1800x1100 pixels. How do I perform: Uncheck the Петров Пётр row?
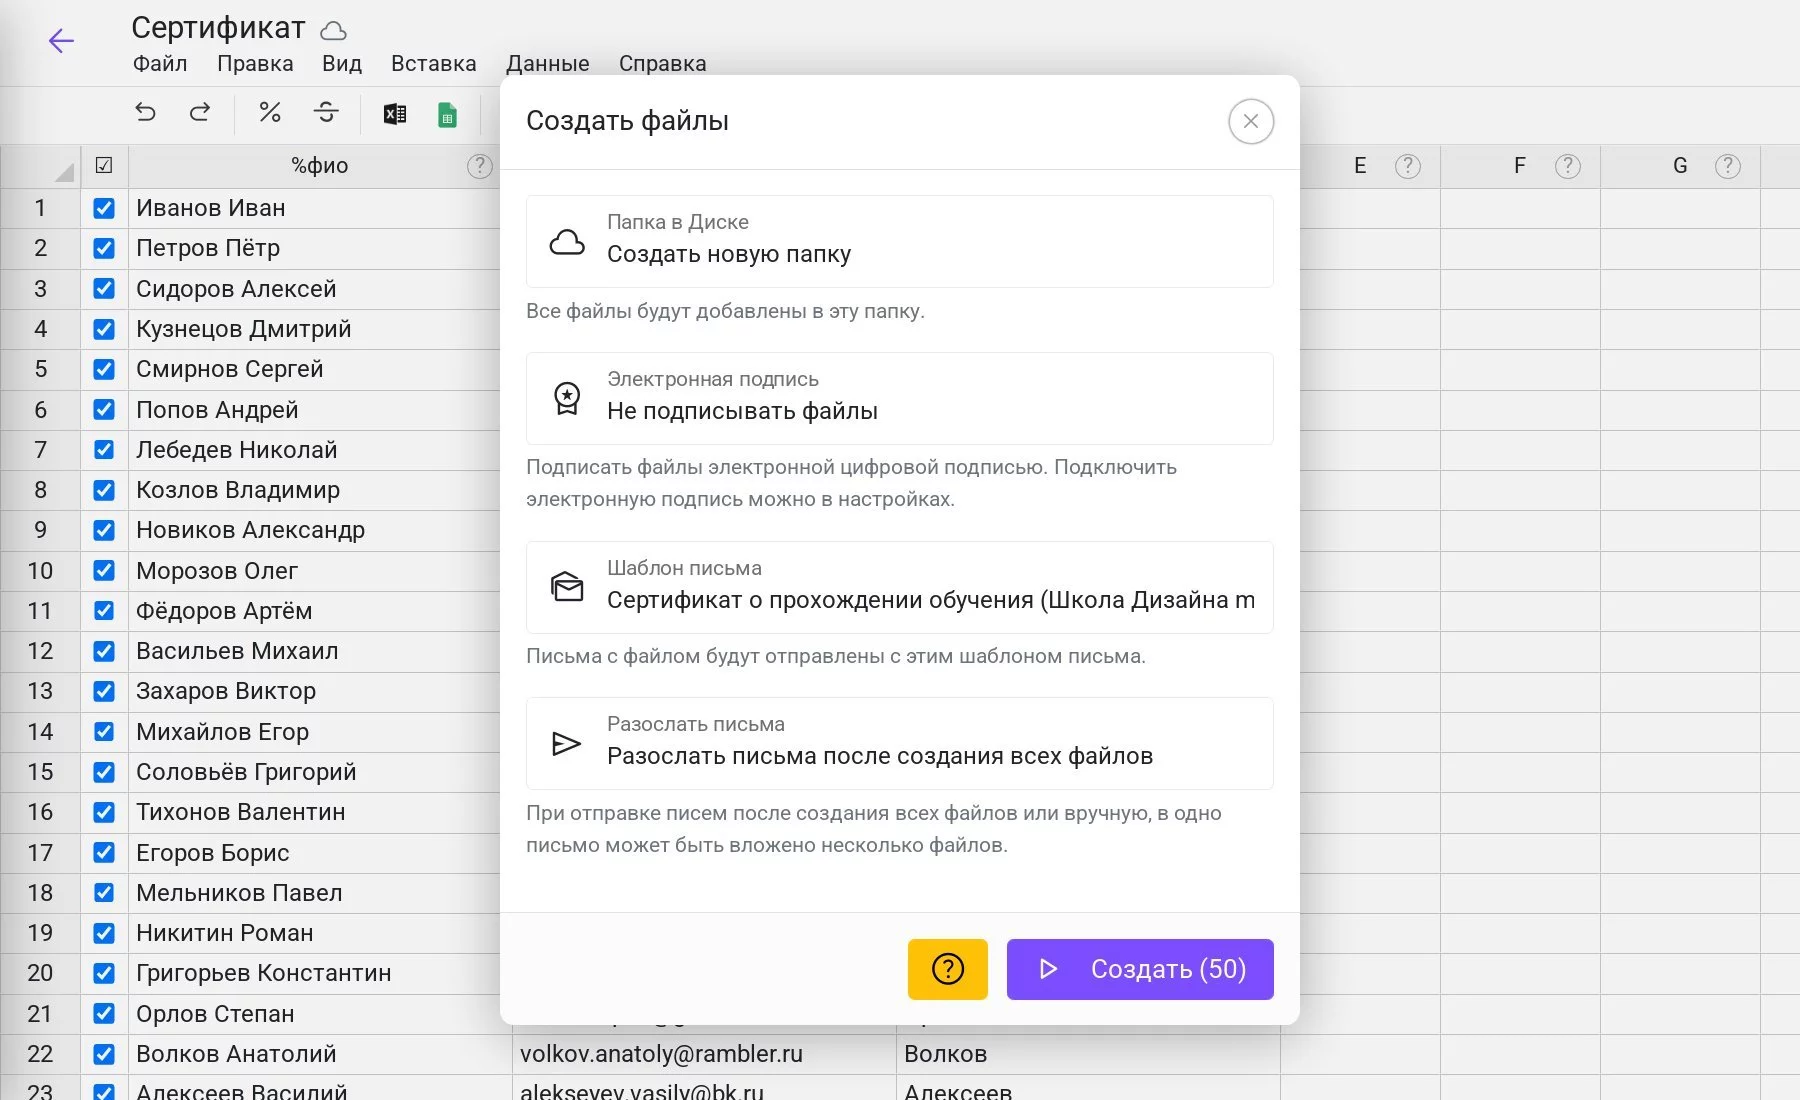pos(104,248)
